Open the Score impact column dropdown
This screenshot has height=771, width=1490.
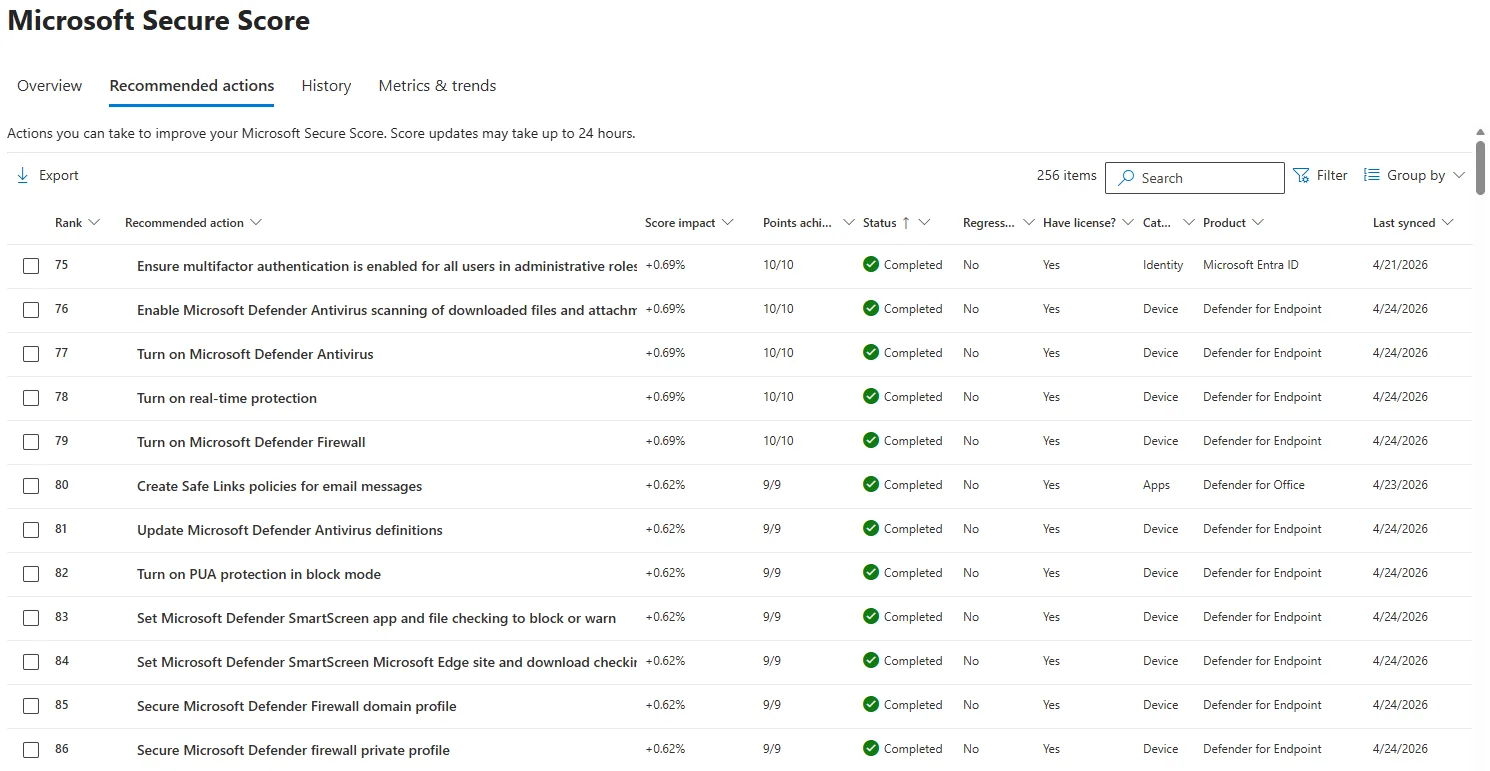coord(727,223)
